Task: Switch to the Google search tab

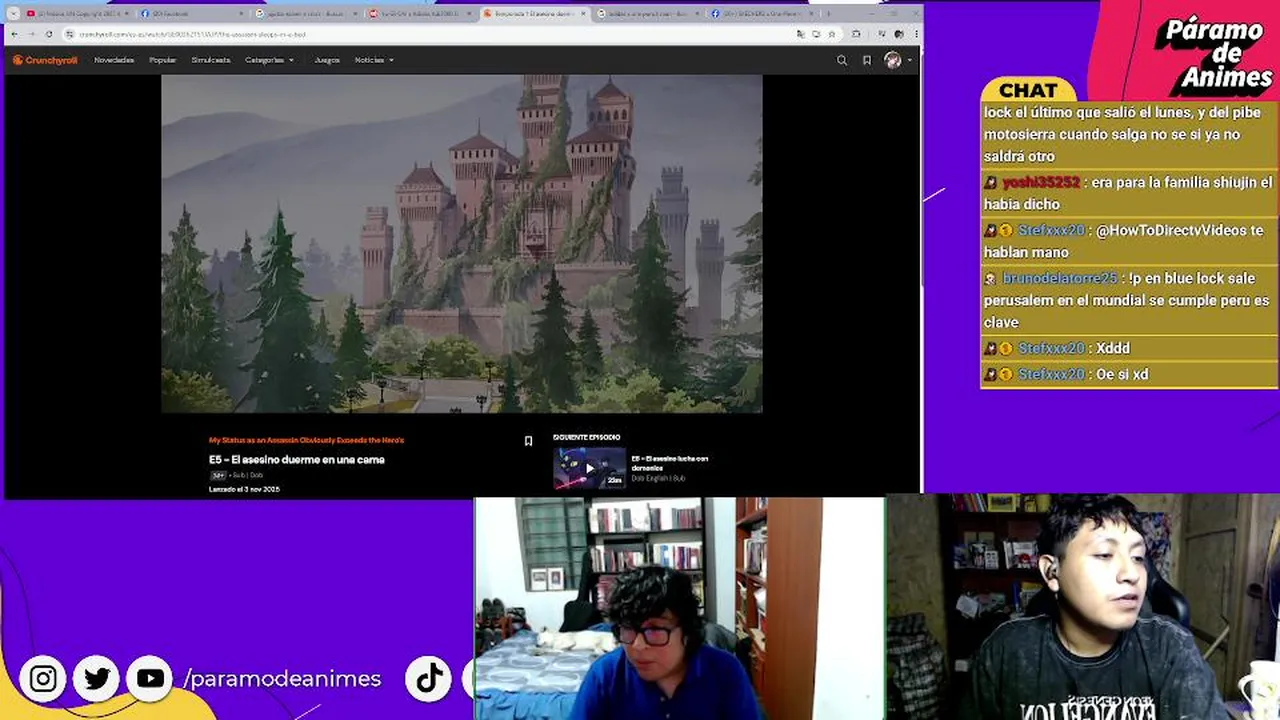Action: tap(304, 14)
